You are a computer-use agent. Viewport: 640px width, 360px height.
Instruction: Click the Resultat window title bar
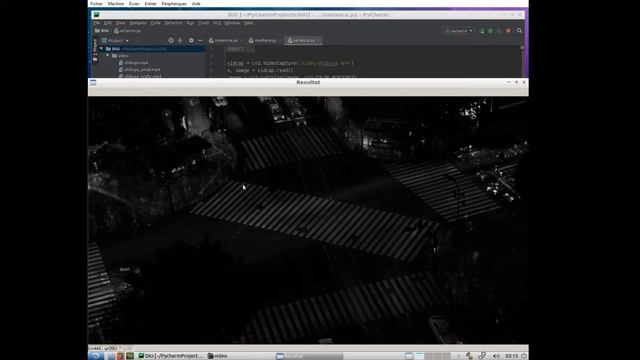308,82
